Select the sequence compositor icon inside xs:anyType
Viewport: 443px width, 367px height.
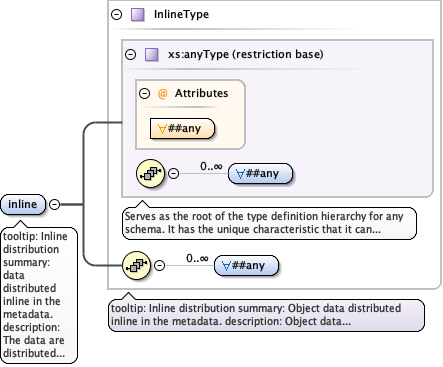[151, 173]
